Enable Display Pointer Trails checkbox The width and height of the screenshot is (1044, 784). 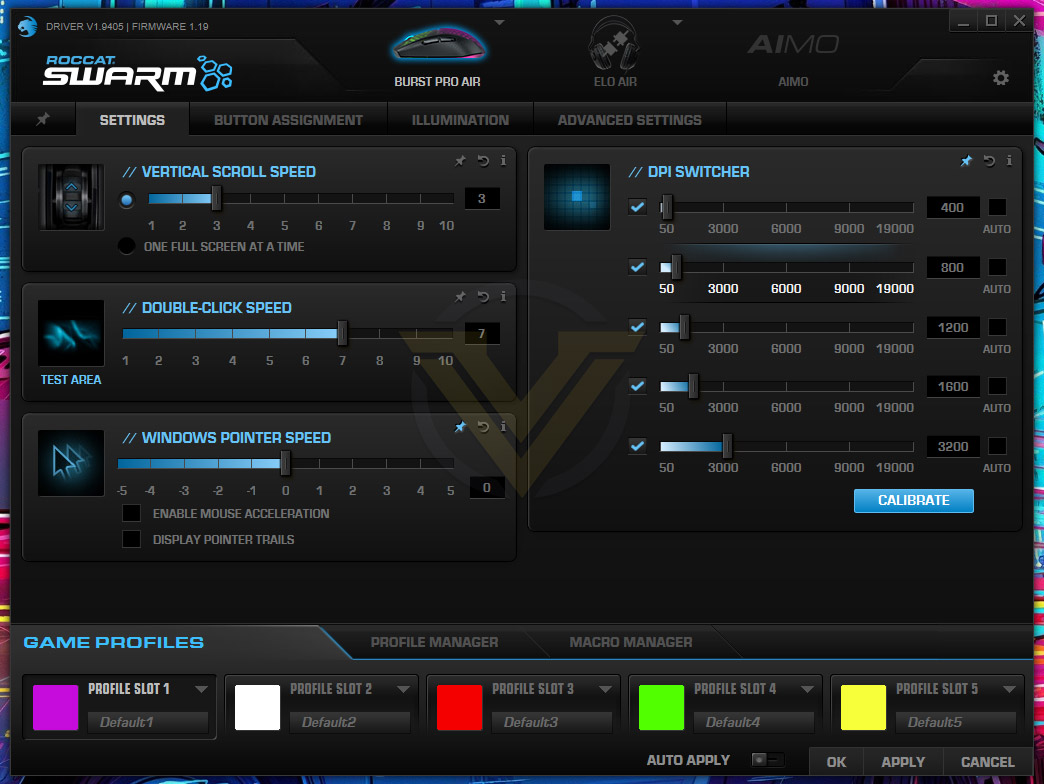(x=131, y=539)
